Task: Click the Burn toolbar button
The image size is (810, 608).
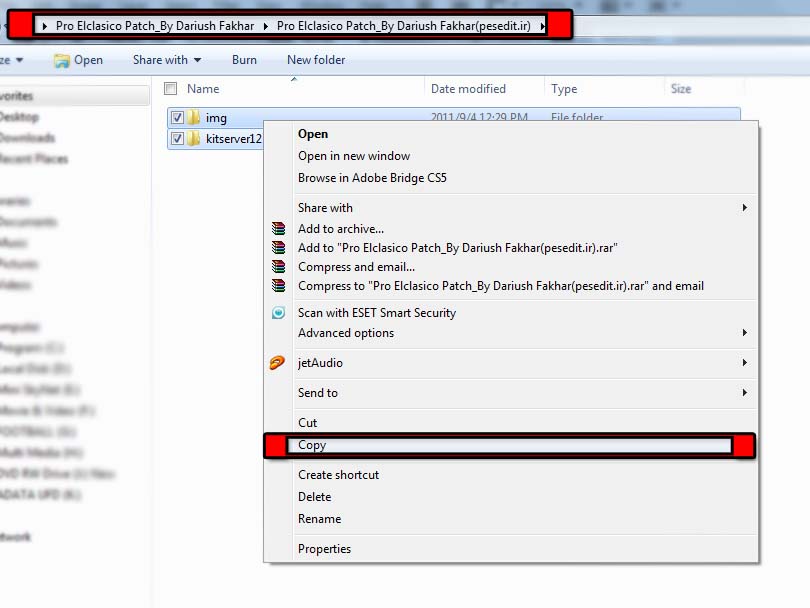Action: [244, 60]
